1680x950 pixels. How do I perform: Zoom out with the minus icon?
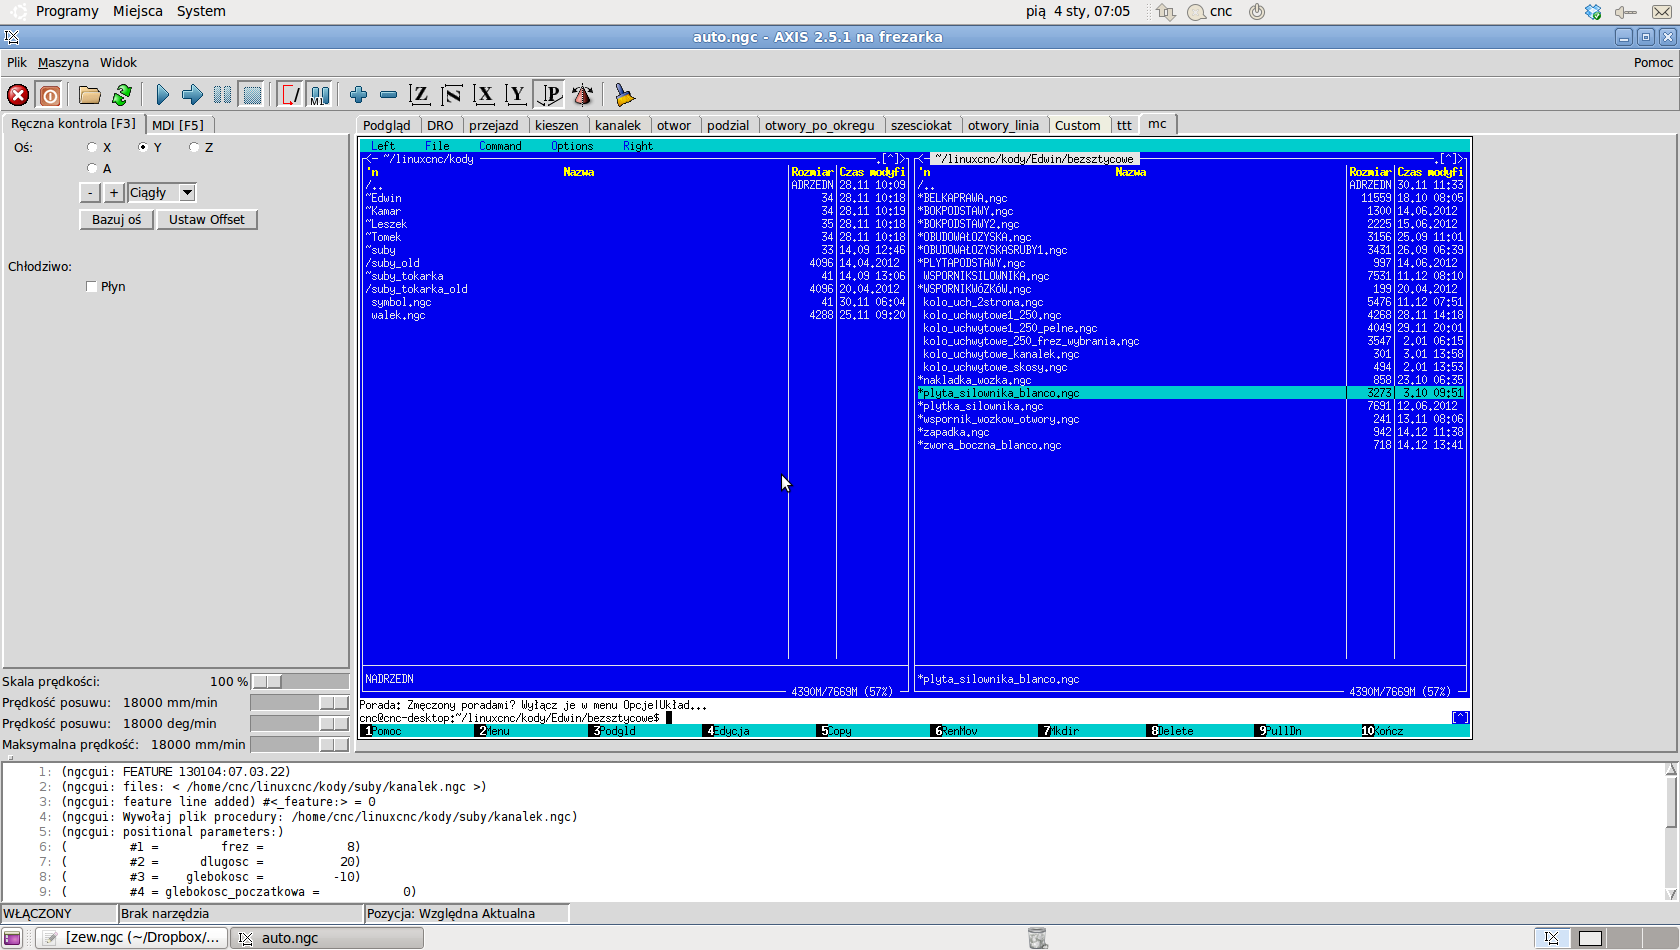coord(388,95)
